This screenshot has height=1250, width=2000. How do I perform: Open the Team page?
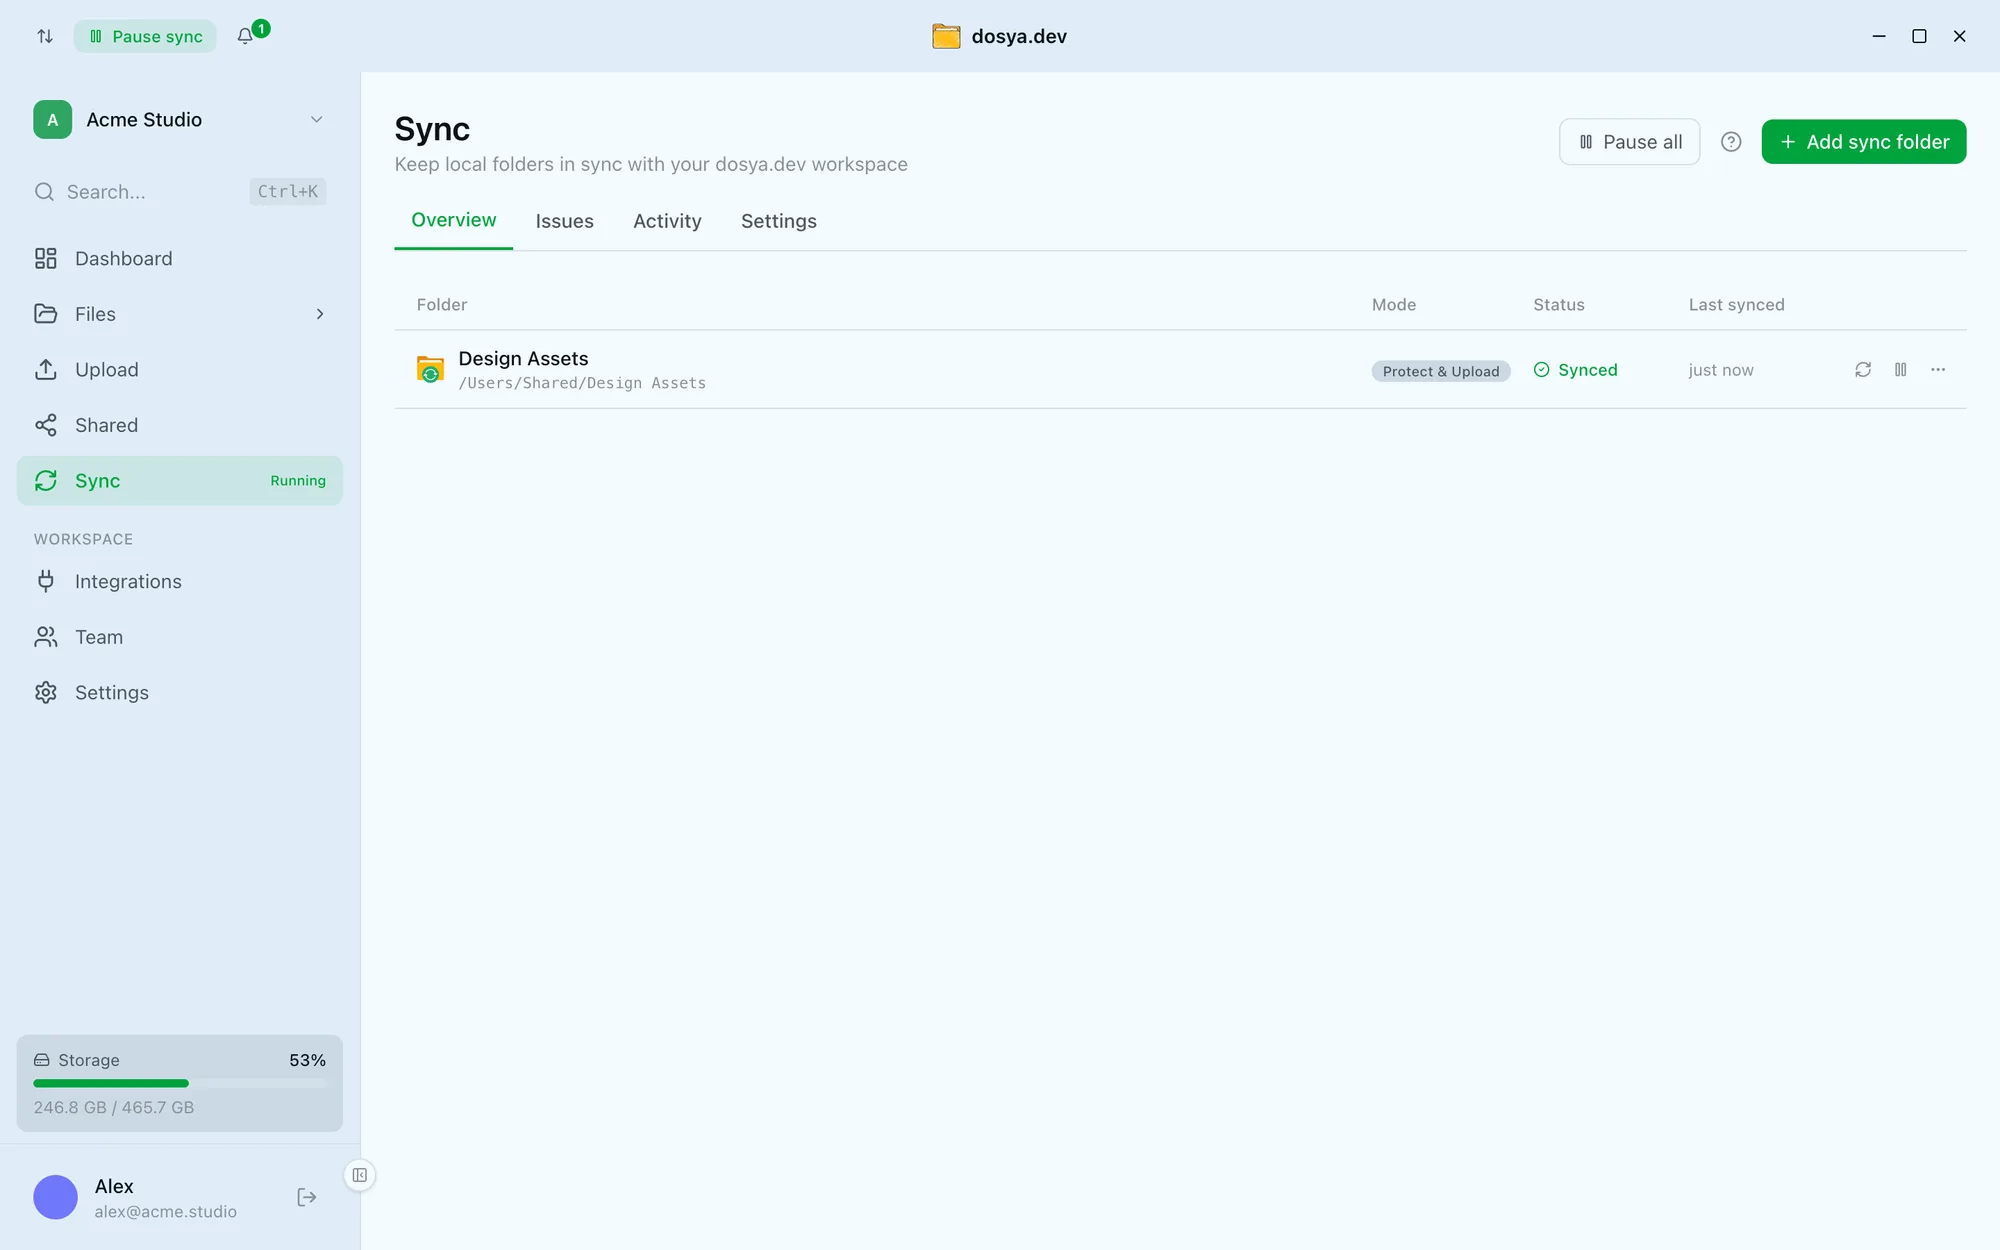click(x=180, y=637)
